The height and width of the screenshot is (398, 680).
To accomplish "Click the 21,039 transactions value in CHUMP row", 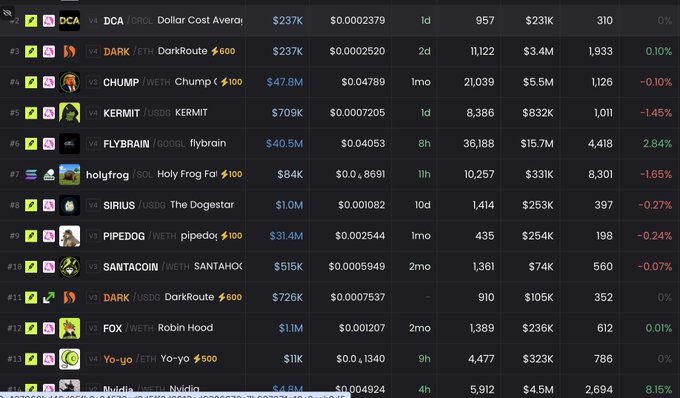I will (x=479, y=82).
